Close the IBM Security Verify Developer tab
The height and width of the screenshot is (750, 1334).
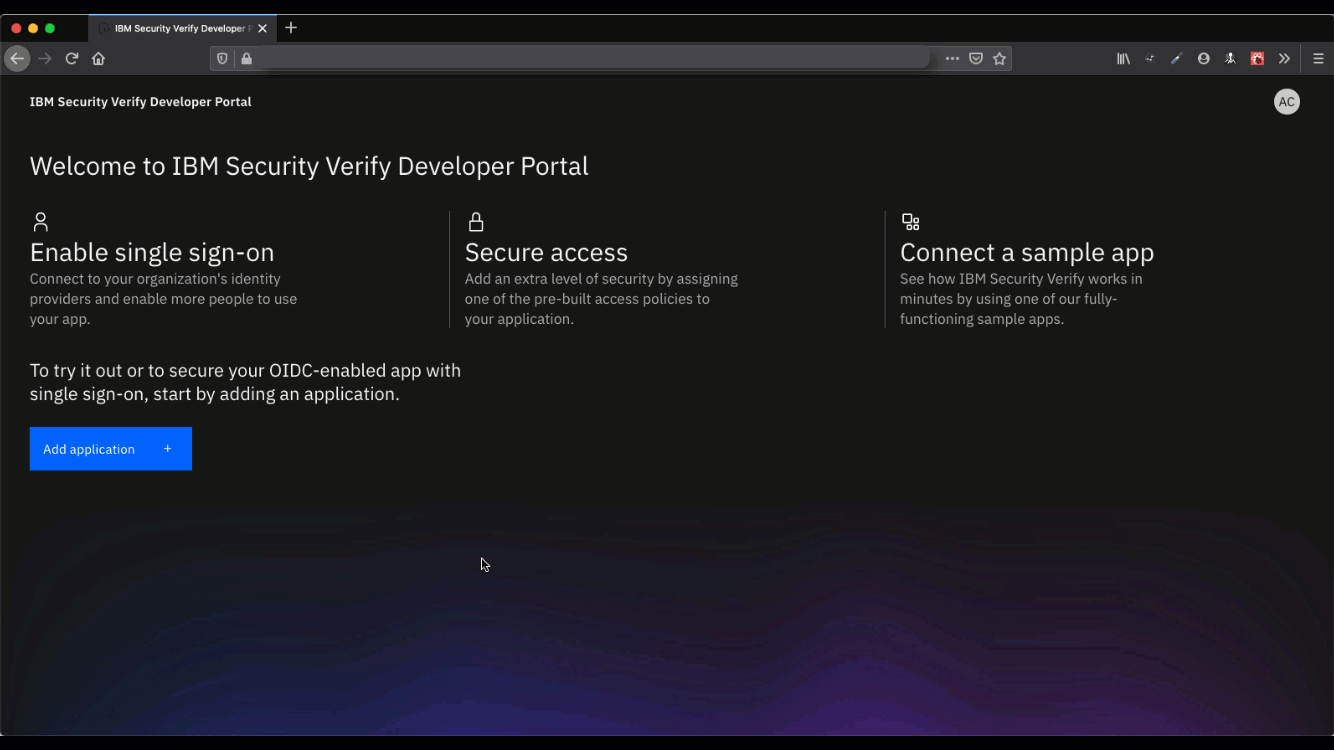(262, 29)
